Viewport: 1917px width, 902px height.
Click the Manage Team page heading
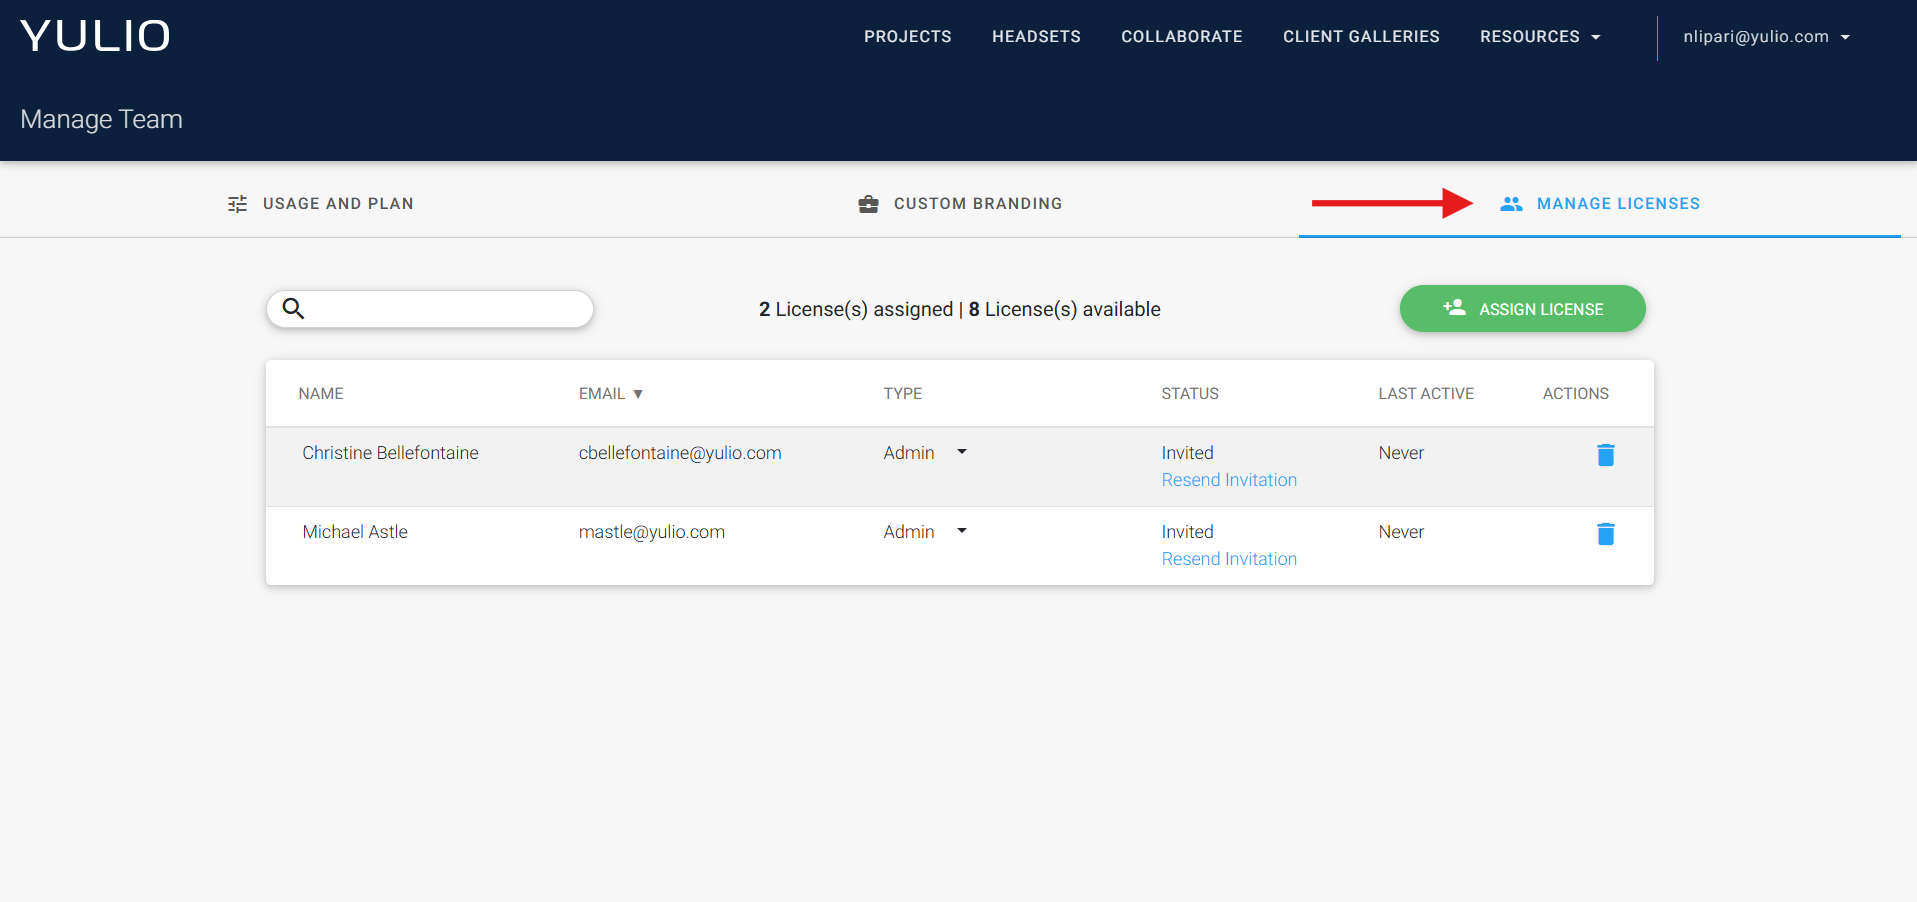(x=101, y=119)
